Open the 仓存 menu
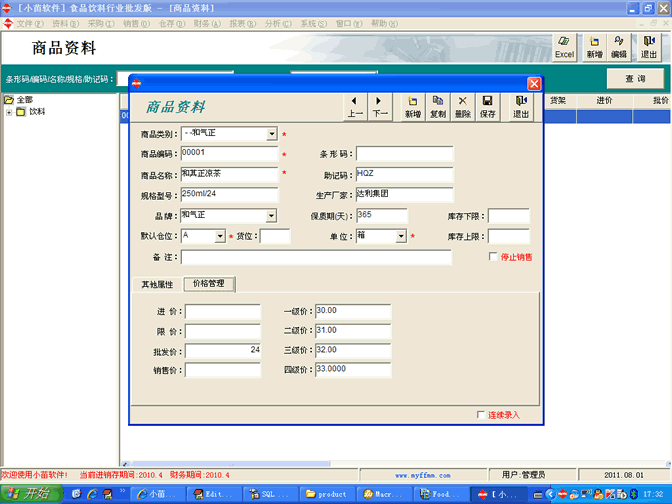The width and height of the screenshot is (672, 504). click(171, 24)
